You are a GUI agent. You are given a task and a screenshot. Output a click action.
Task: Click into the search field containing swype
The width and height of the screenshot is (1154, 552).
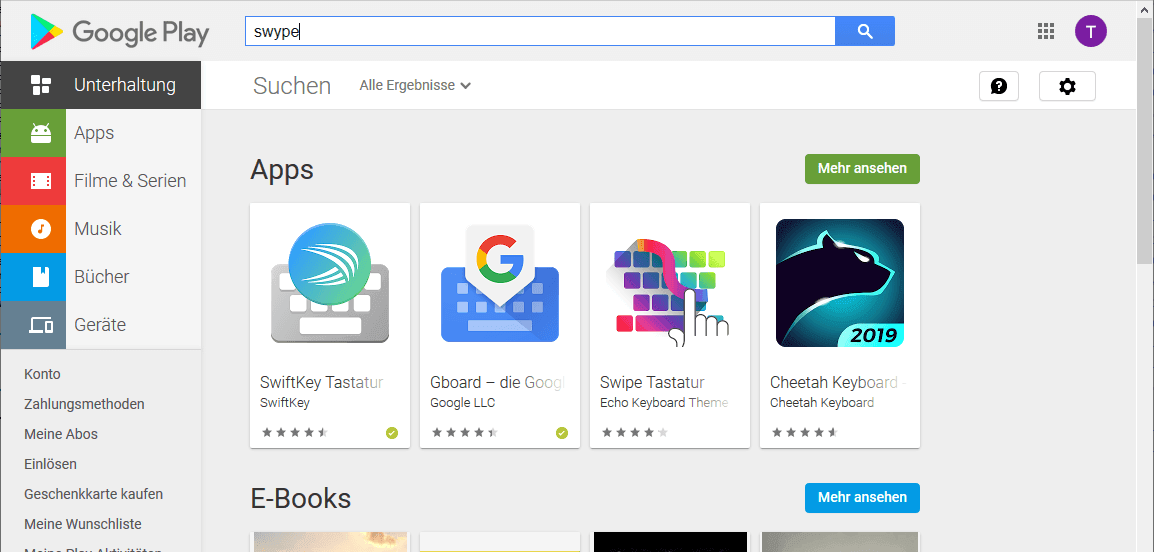pos(540,31)
